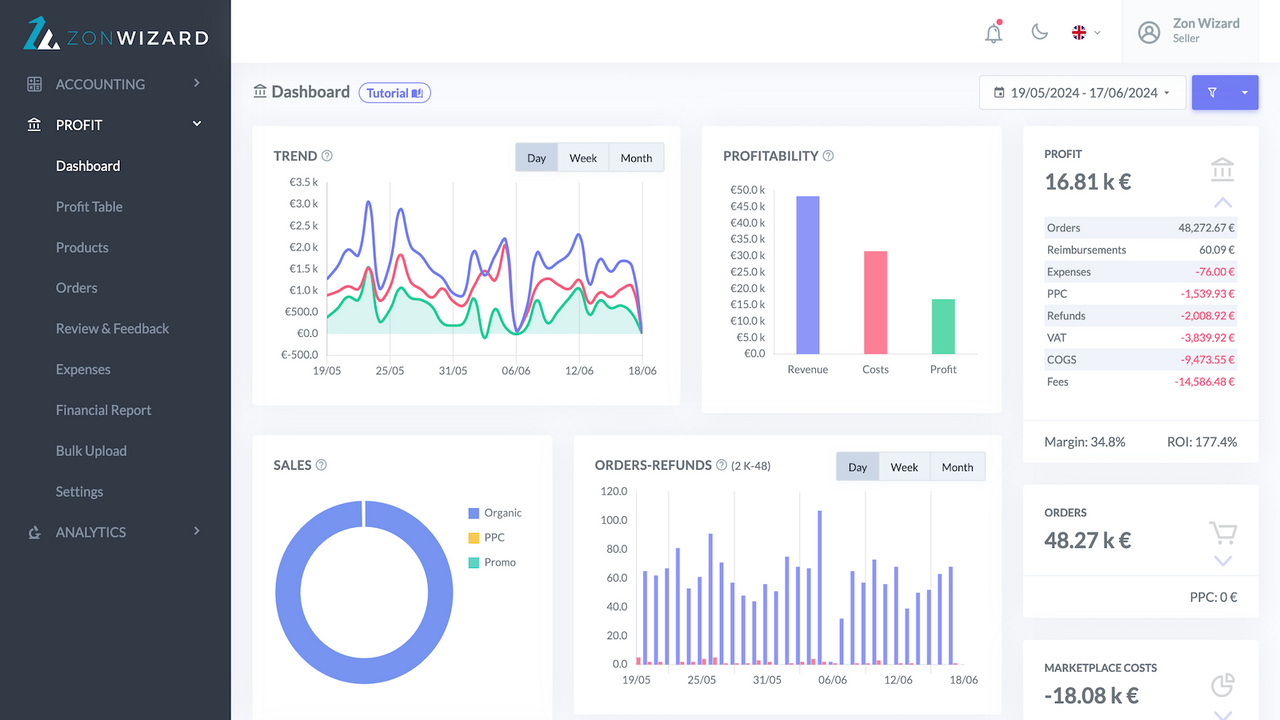Expand the Orders card details chevron
The height and width of the screenshot is (720, 1280).
click(x=1222, y=561)
